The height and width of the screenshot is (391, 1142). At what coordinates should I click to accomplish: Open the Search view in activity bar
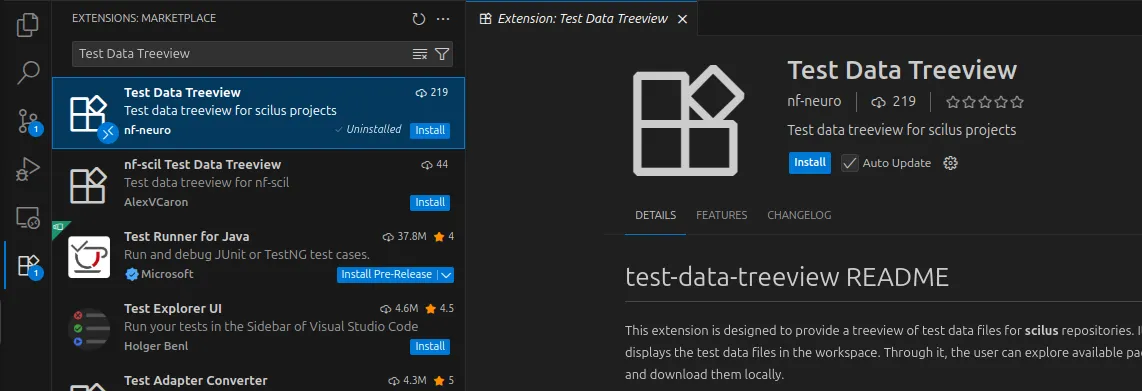click(x=28, y=71)
